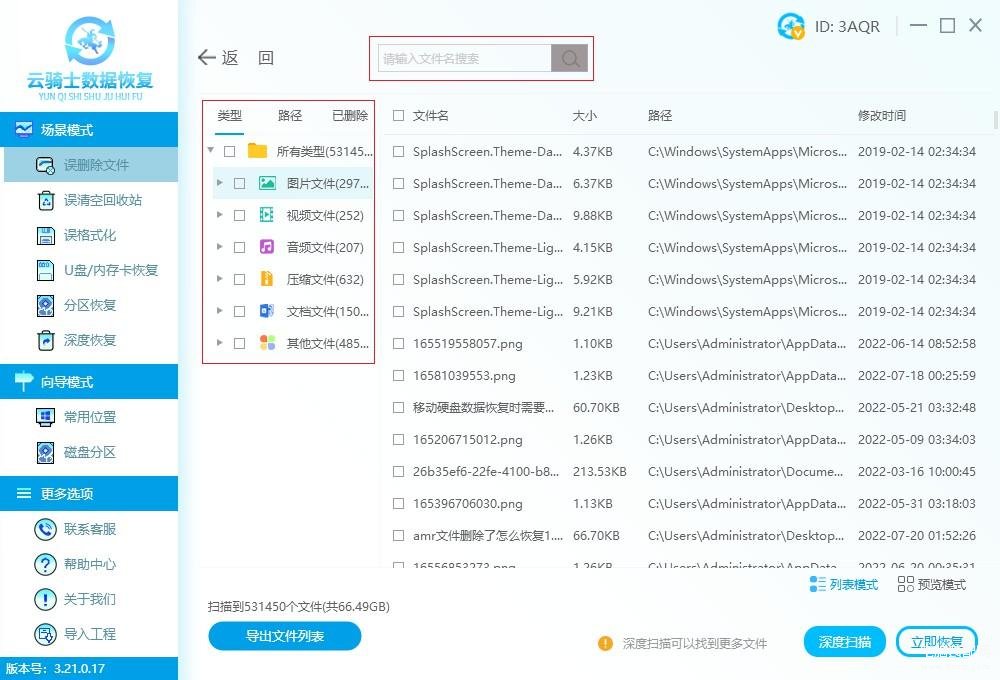Choose the 误格式化 disk icon
This screenshot has height=680, width=1000.
pyautogui.click(x=45, y=235)
